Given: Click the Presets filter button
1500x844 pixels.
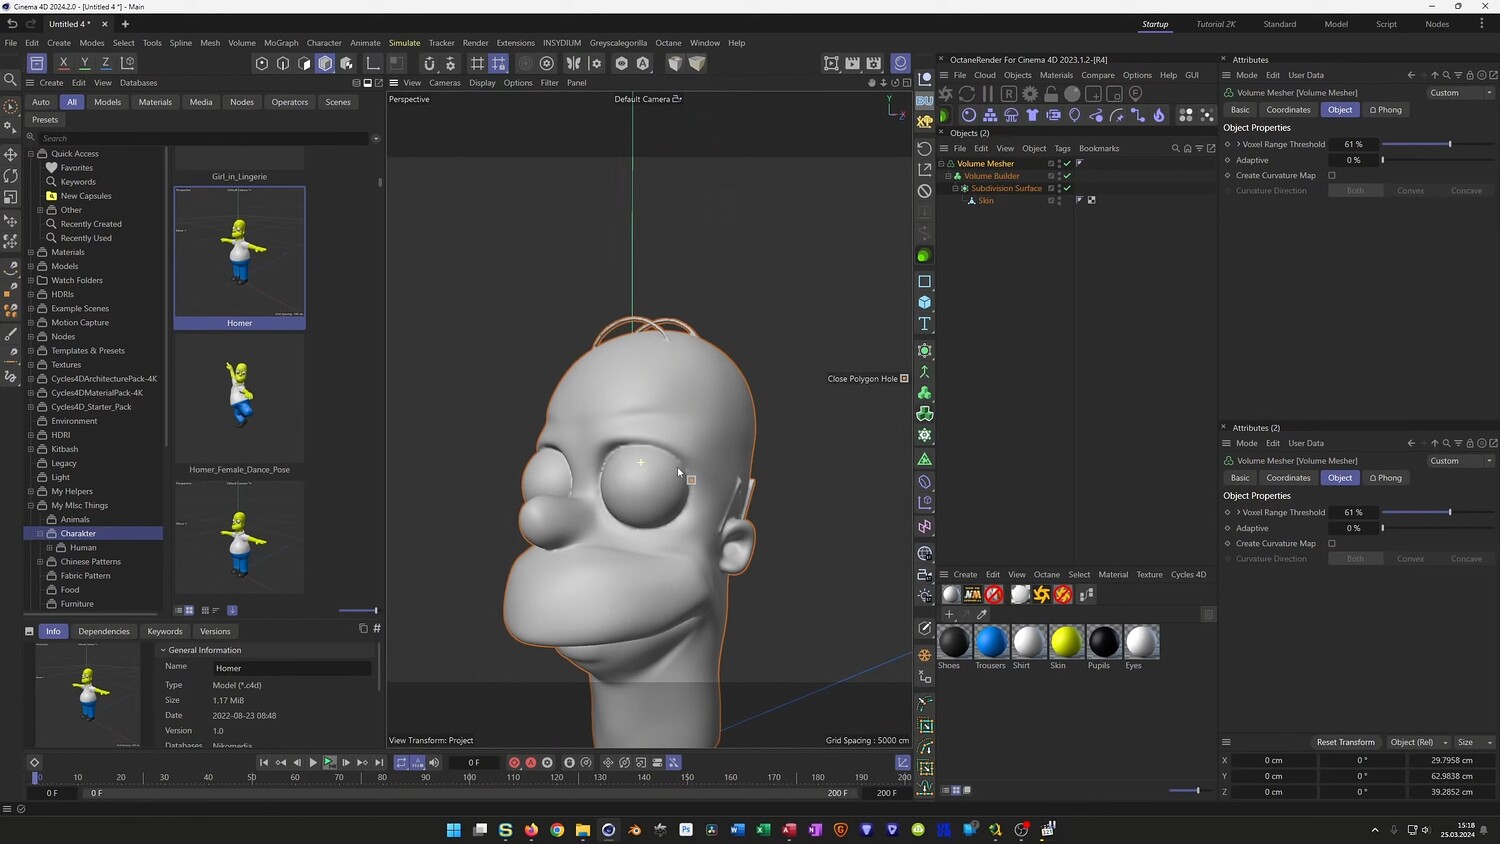Looking at the screenshot, I should [45, 120].
